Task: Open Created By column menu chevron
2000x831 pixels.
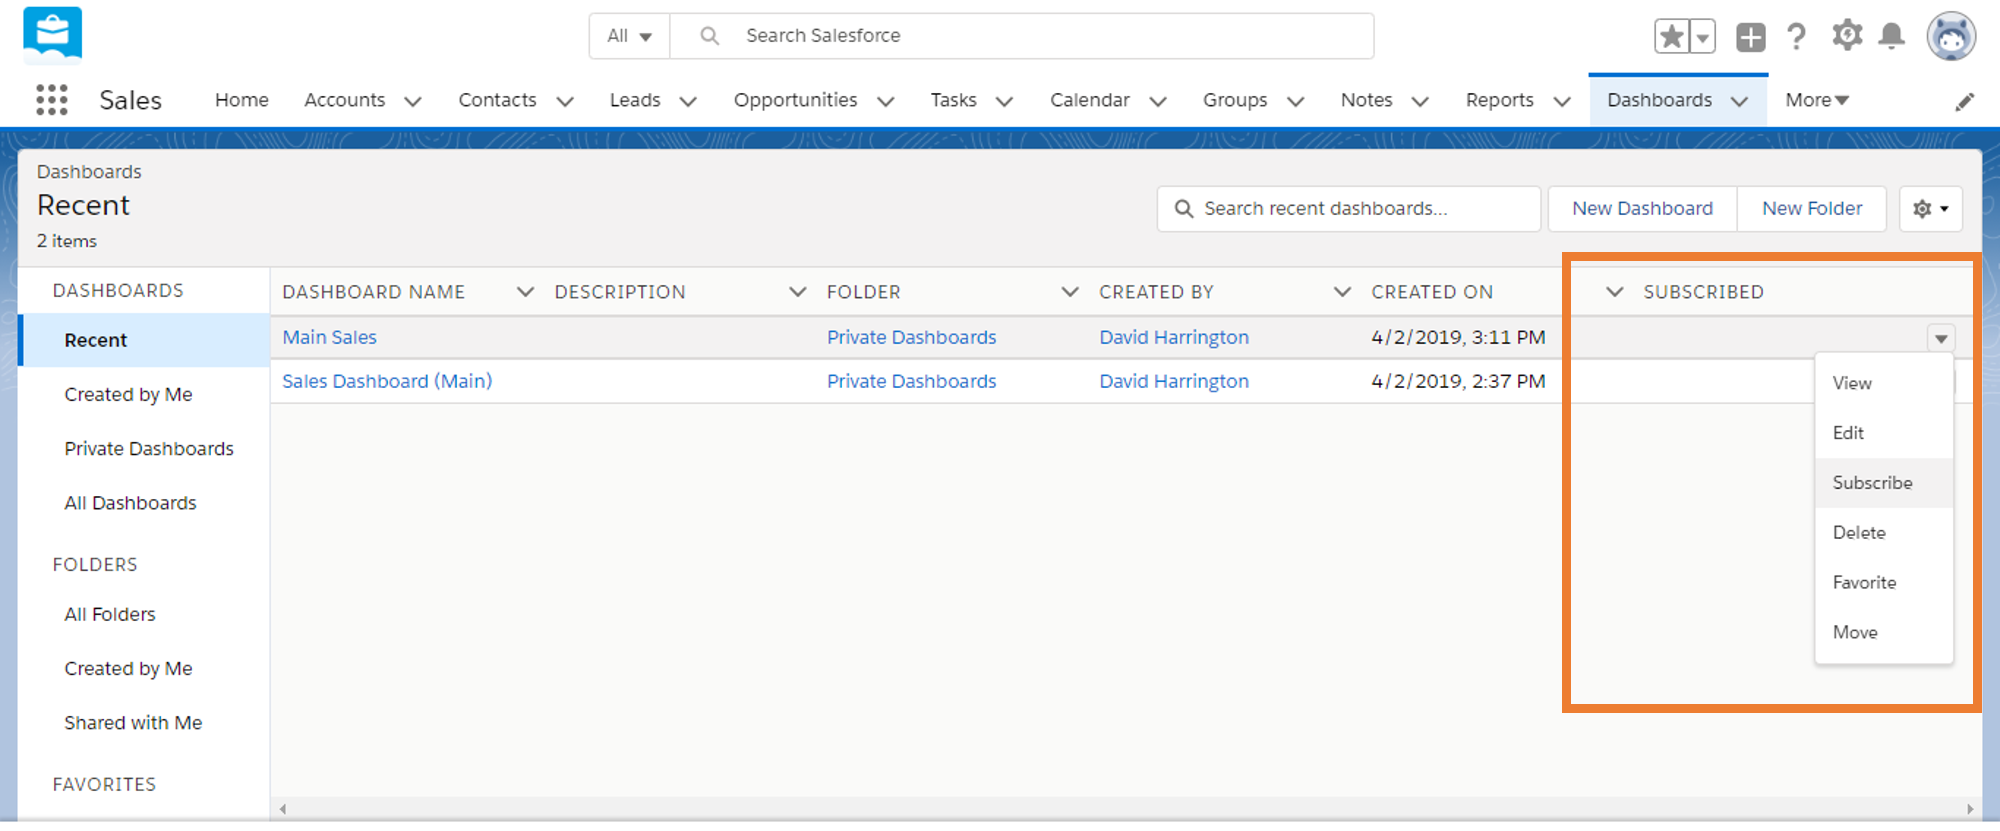Action: 1343,292
